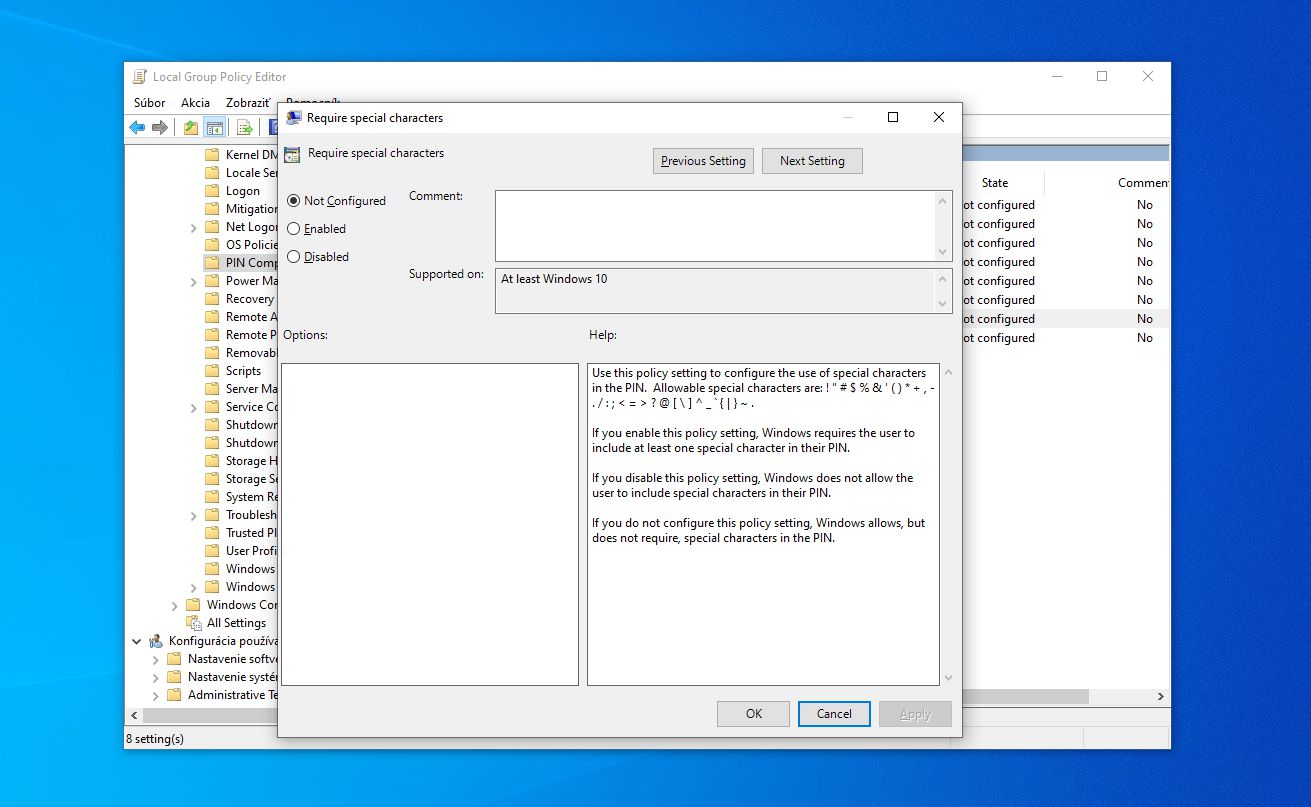
Task: Click the Remote P folder icon
Action: (211, 335)
